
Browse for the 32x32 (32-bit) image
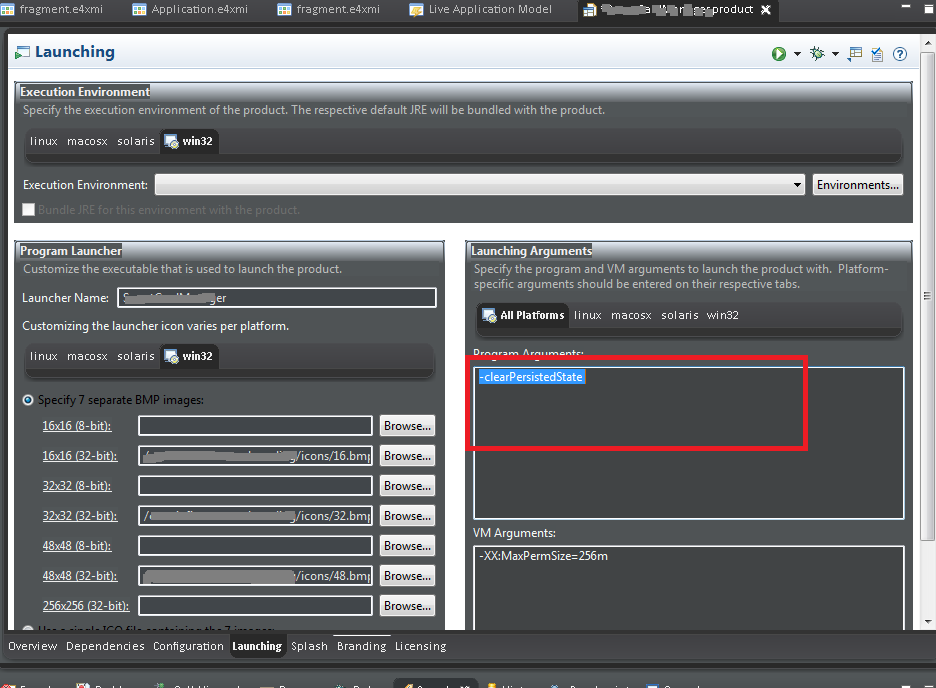(x=407, y=516)
